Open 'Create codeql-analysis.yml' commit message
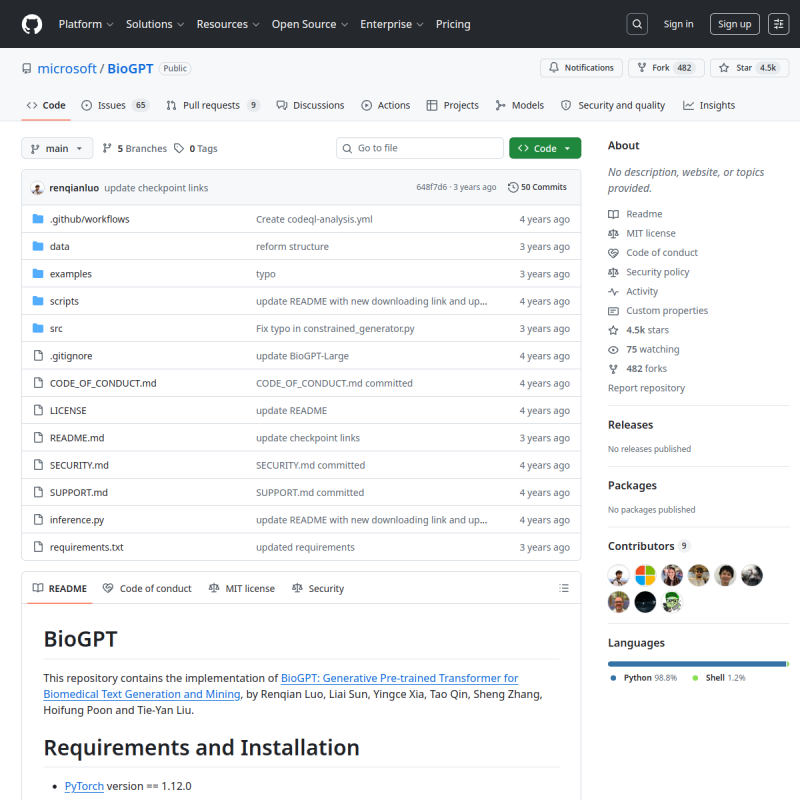The image size is (800, 800). [314, 219]
